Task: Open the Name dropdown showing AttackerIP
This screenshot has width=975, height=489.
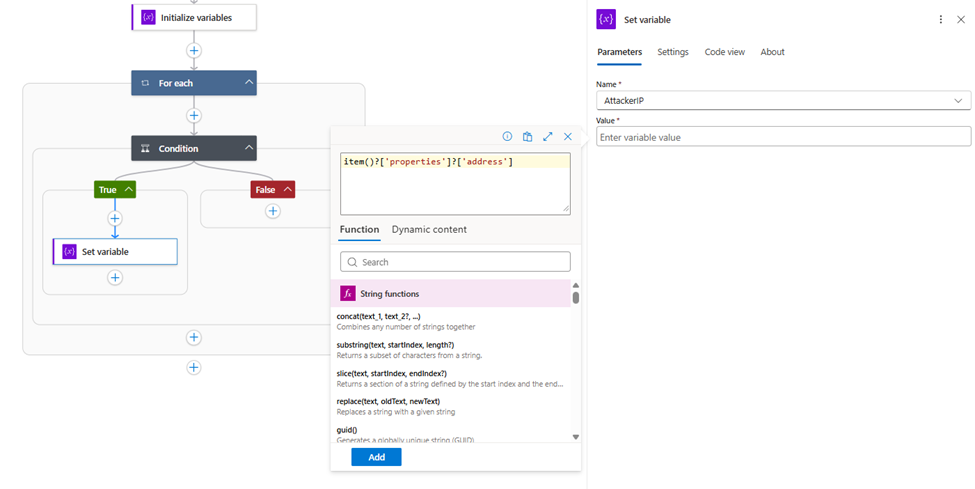Action: 783,100
